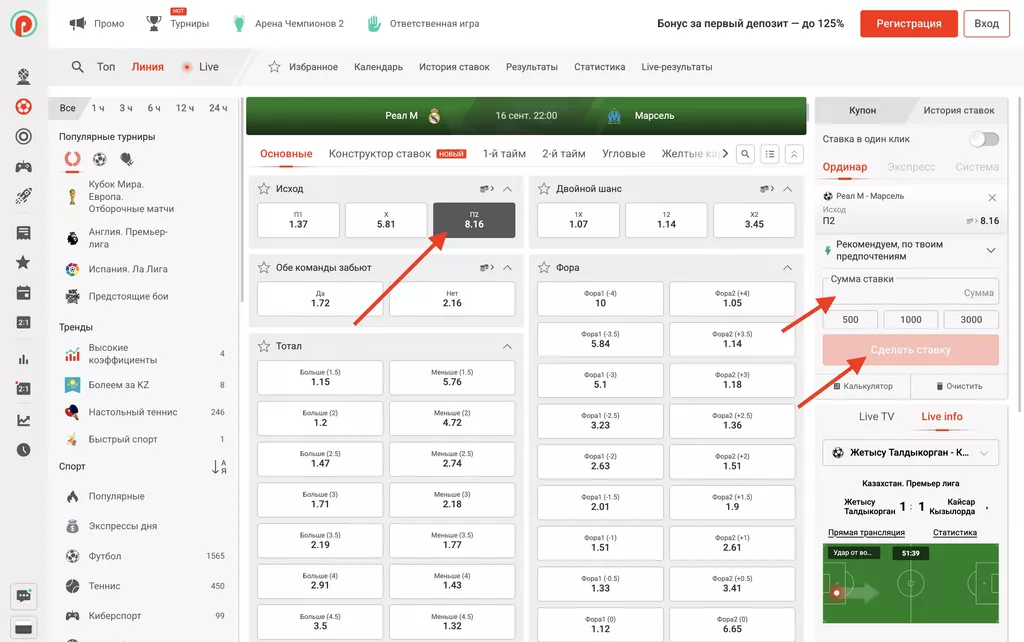Select the П2 8.16 odds button
The image size is (1024, 642).
pyautogui.click(x=474, y=220)
